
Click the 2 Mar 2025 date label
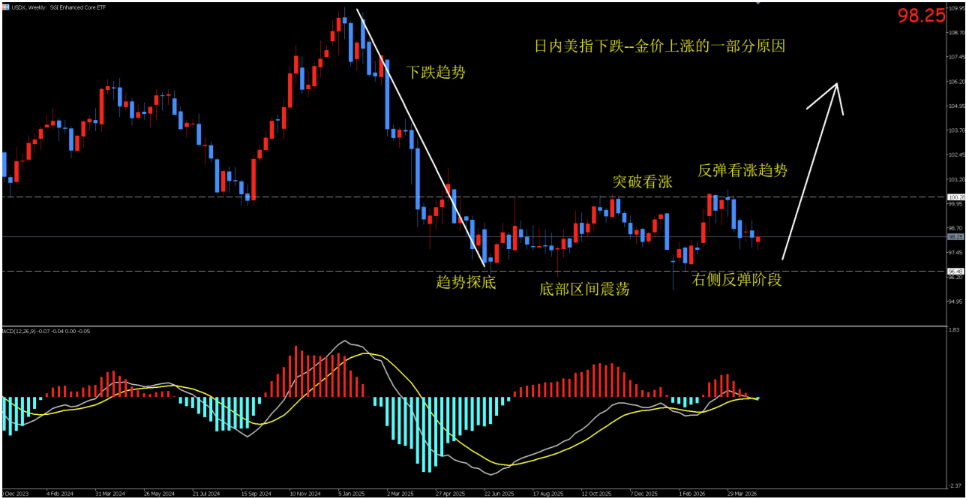tap(398, 494)
